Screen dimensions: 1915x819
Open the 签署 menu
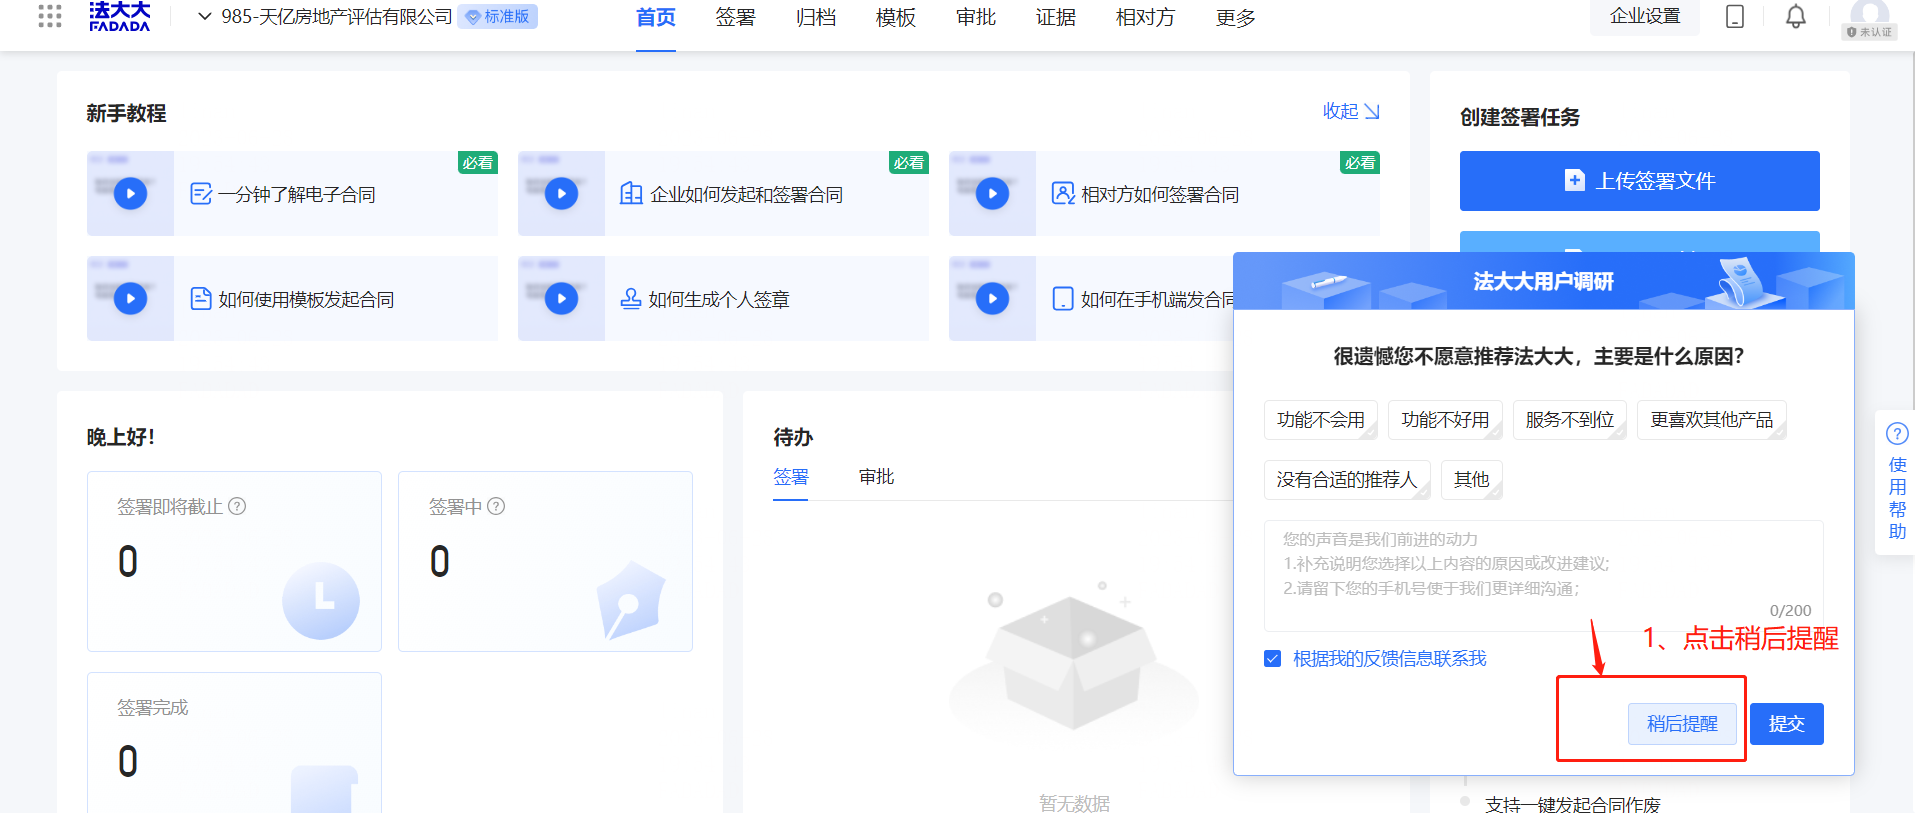pos(736,18)
